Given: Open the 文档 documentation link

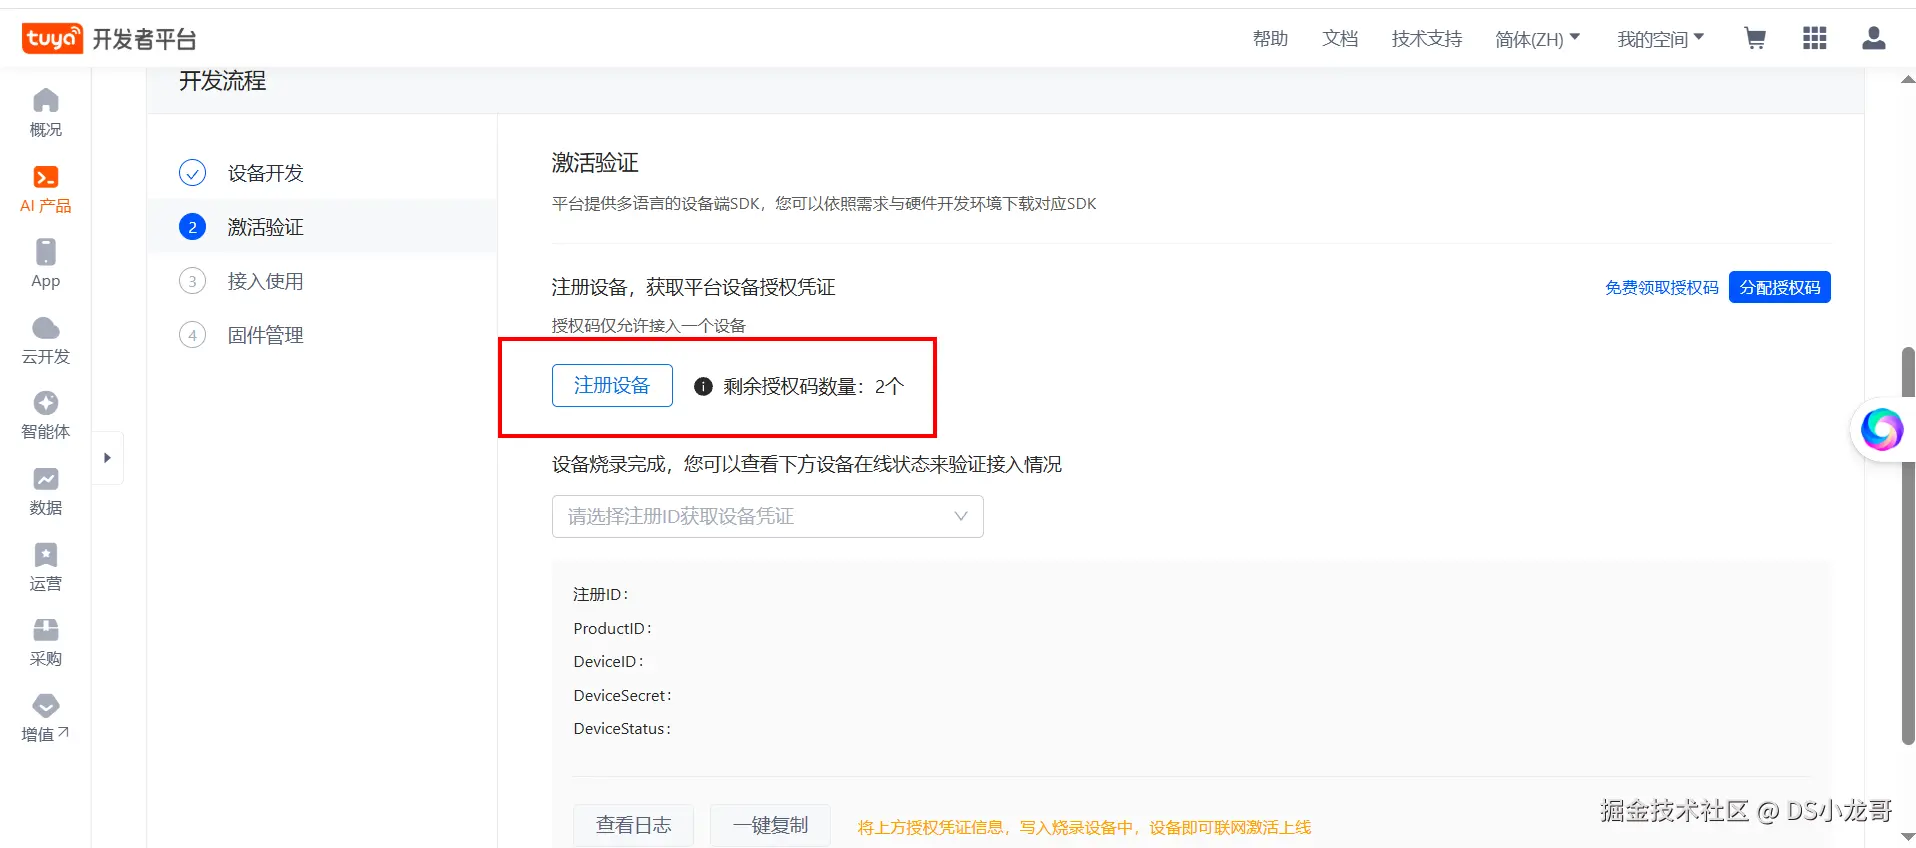Looking at the screenshot, I should click(x=1340, y=39).
